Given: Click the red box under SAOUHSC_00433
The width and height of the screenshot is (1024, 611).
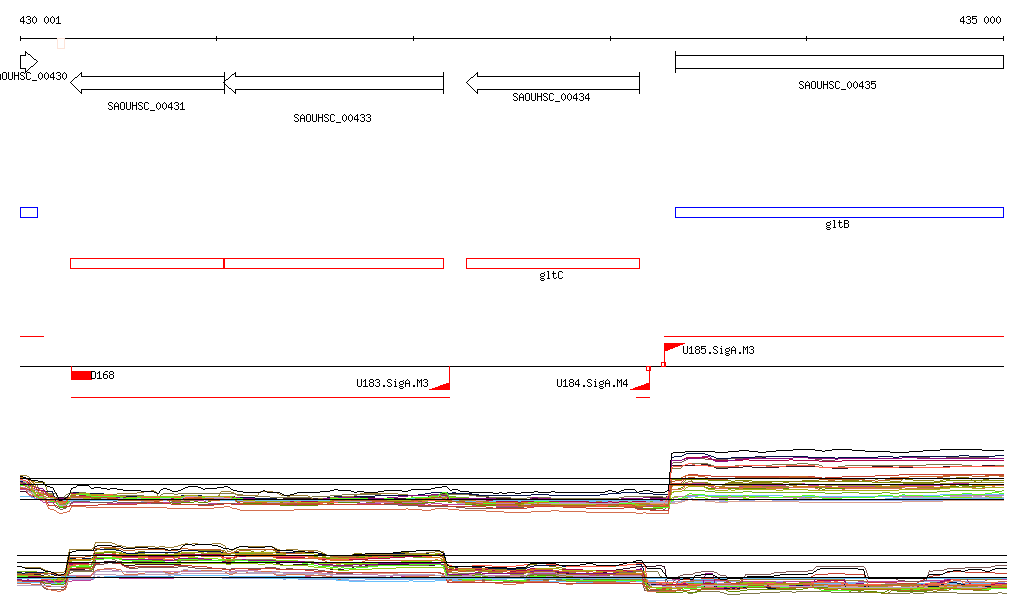Looking at the screenshot, I should [334, 264].
